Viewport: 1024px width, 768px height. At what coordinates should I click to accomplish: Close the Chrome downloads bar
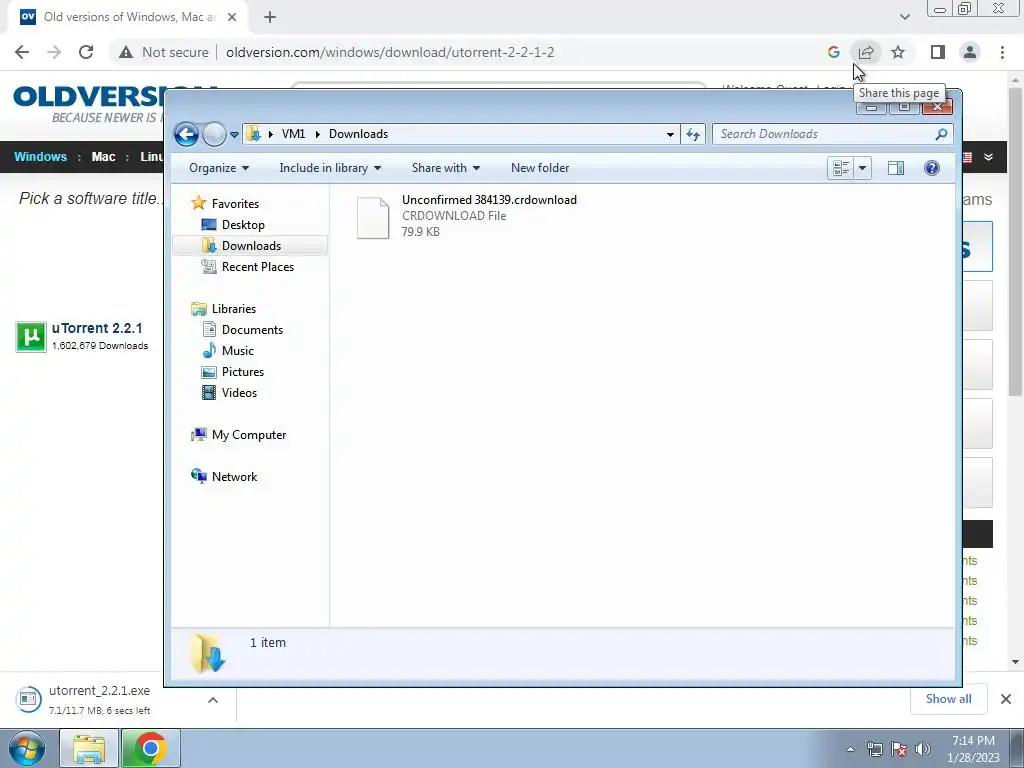click(1006, 699)
